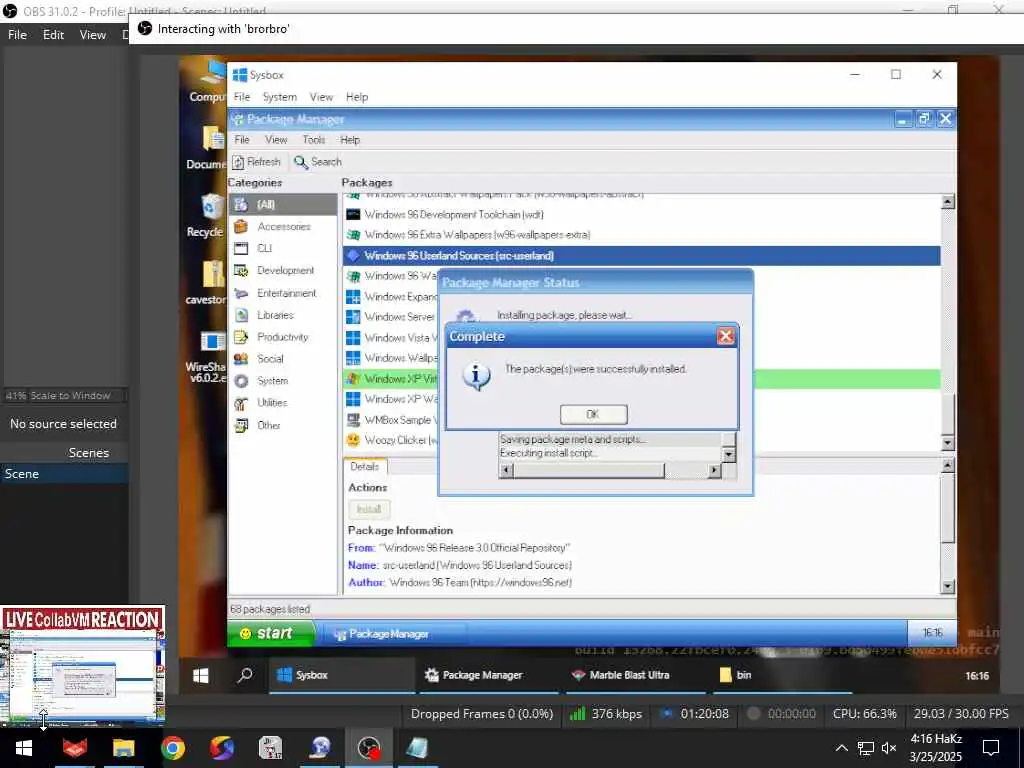Show hidden tray icons chevron
1024x768 pixels.
tap(842, 748)
